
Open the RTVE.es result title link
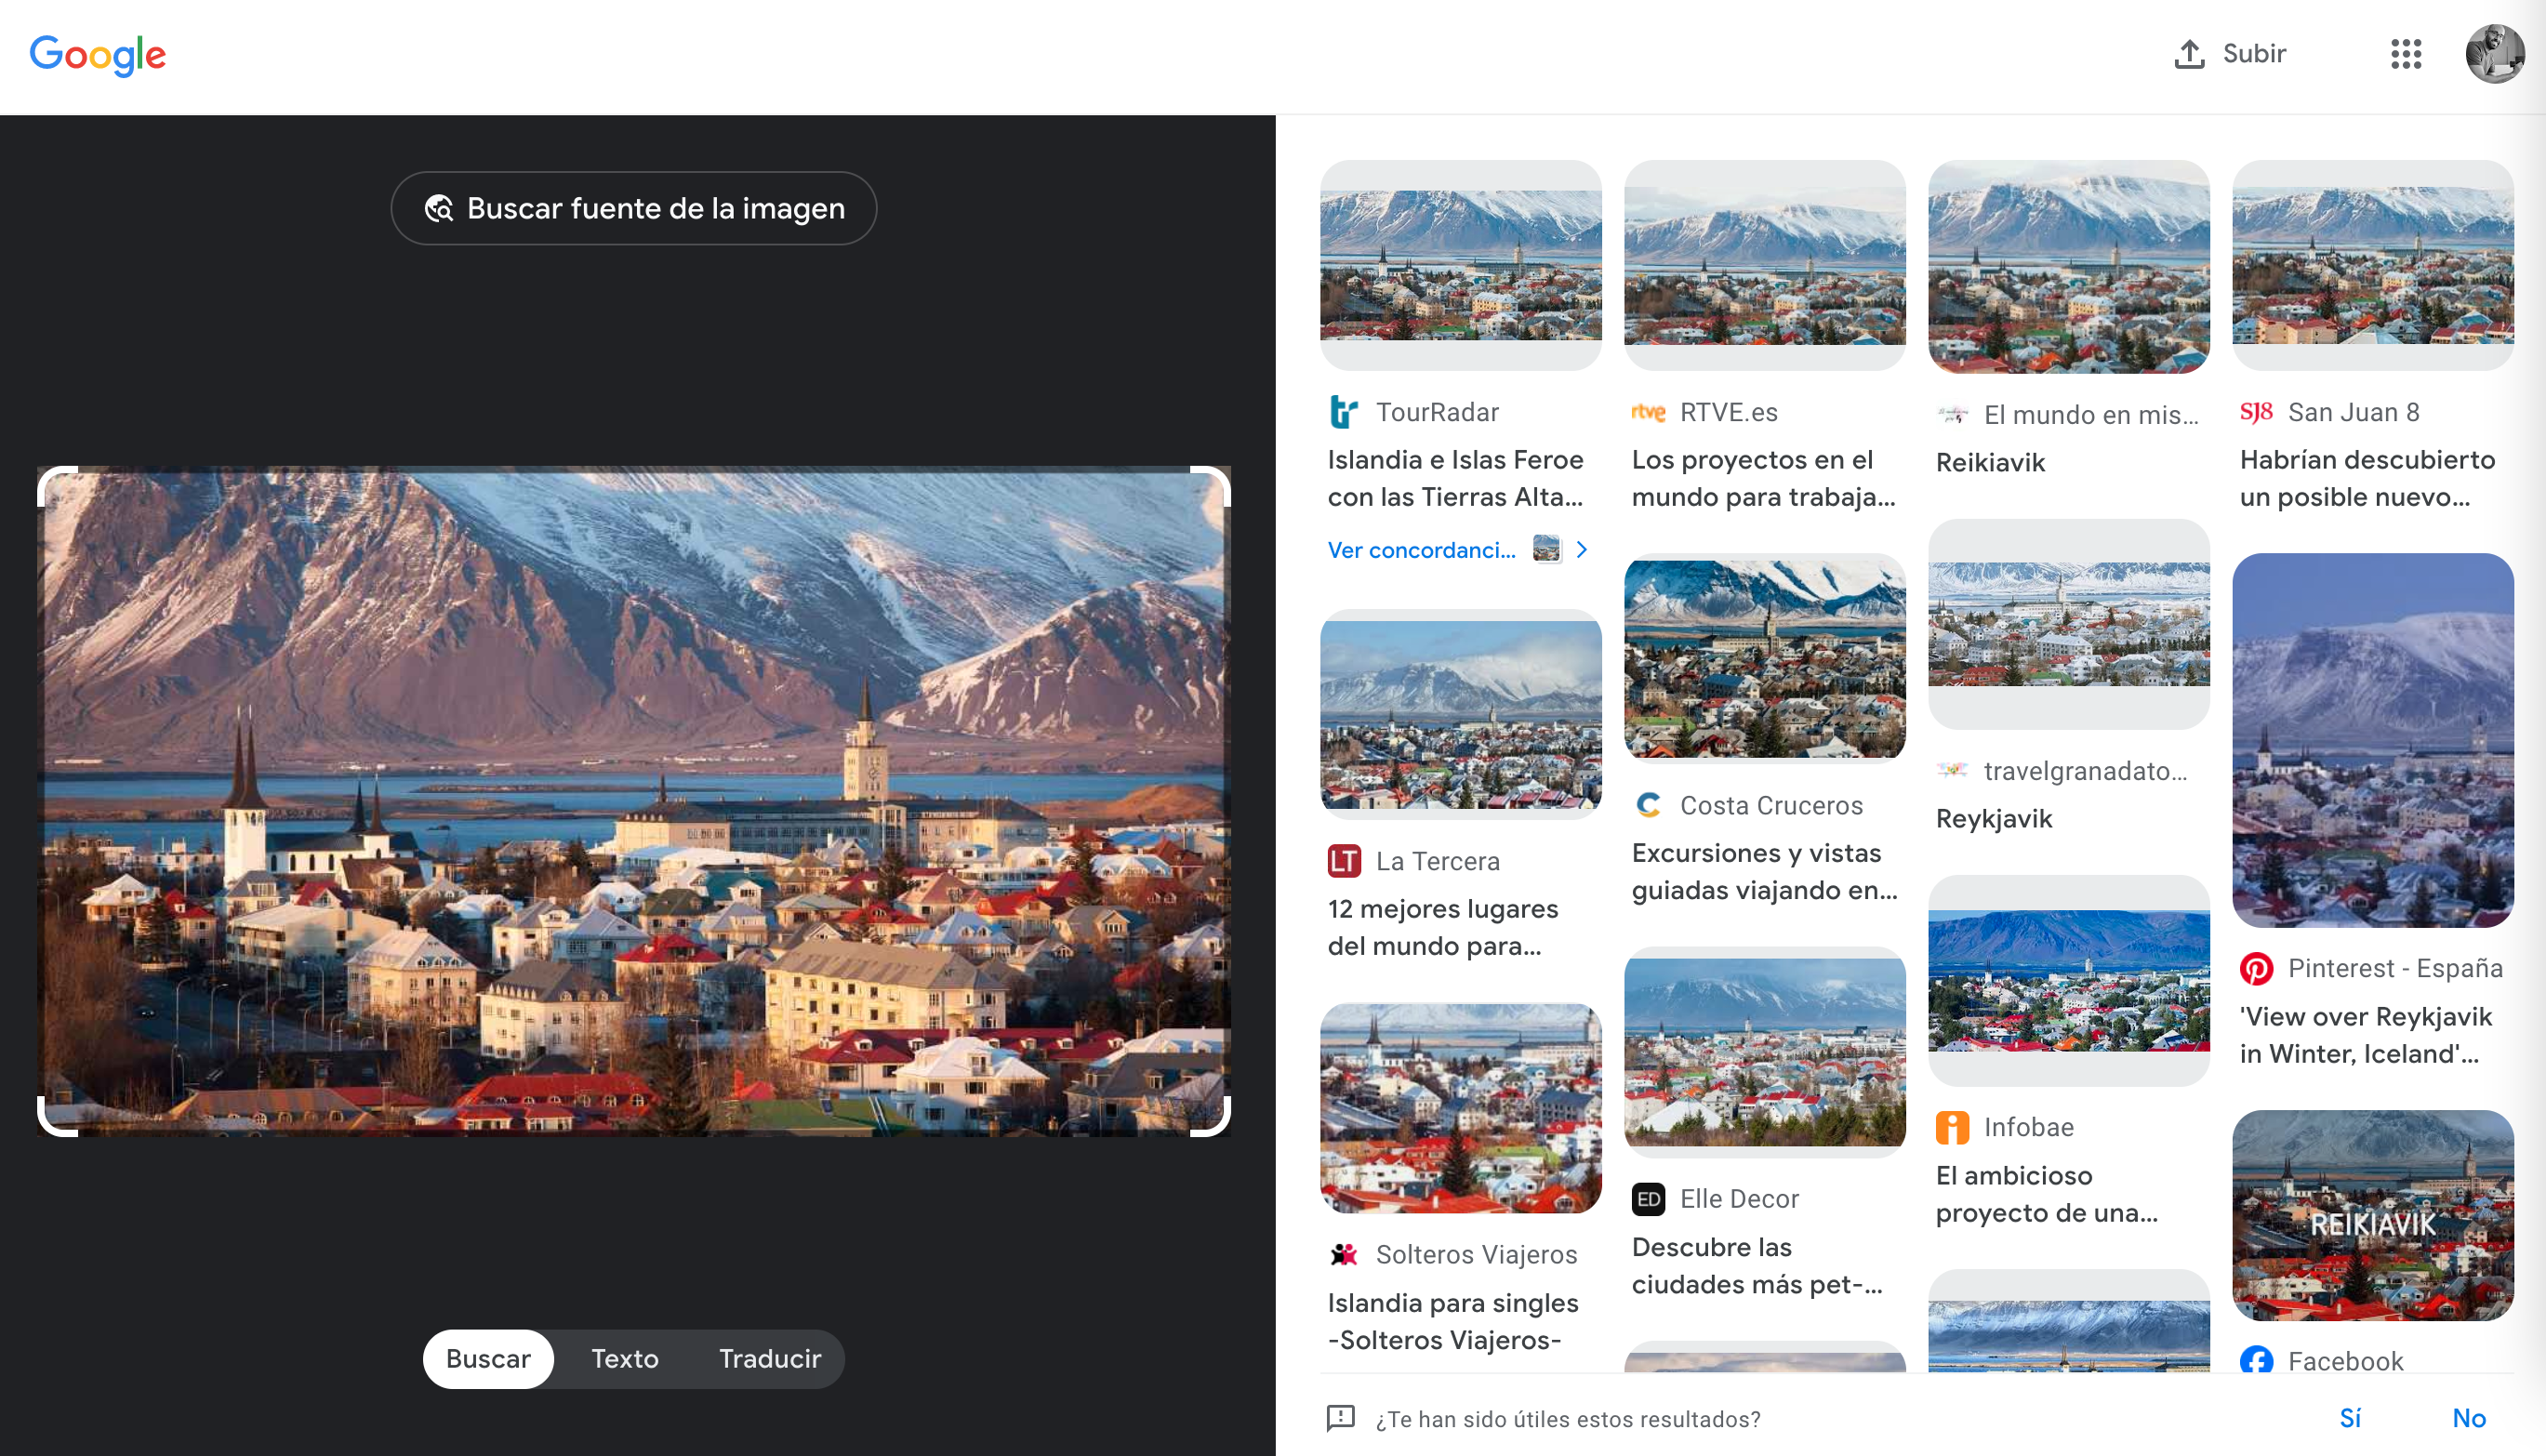[x=1763, y=478]
